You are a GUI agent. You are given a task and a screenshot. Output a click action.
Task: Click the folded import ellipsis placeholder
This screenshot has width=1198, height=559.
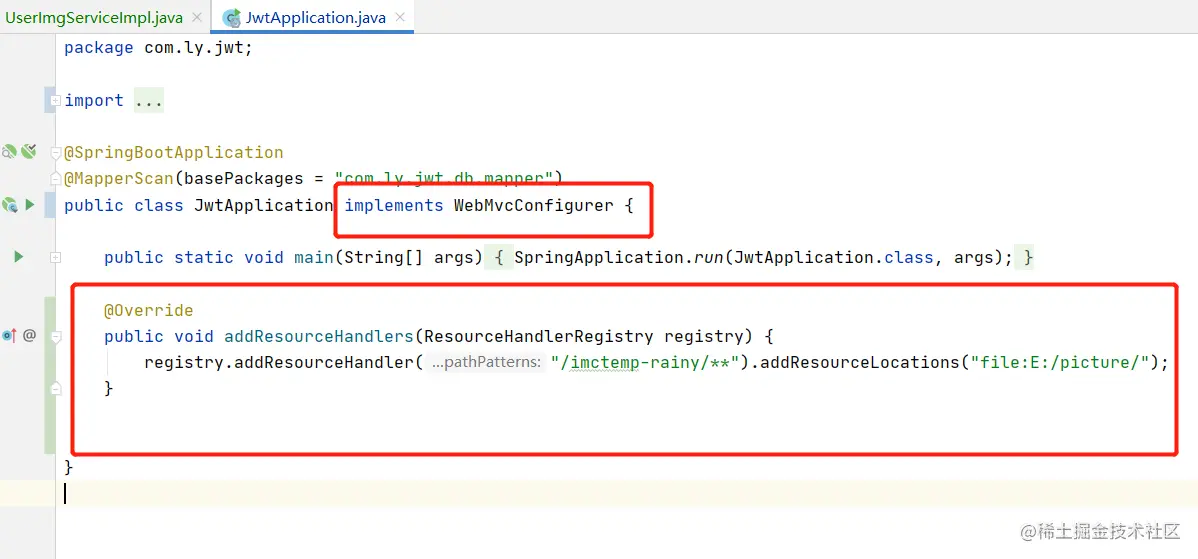[148, 100]
